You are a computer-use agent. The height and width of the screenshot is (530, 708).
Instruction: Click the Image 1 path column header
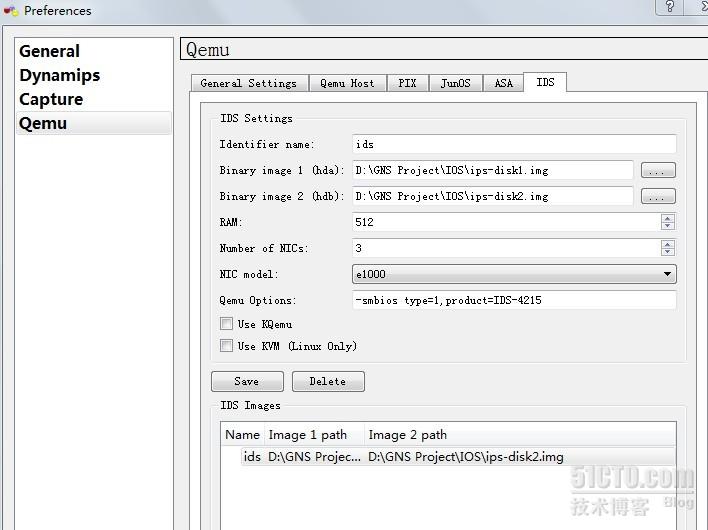click(314, 435)
